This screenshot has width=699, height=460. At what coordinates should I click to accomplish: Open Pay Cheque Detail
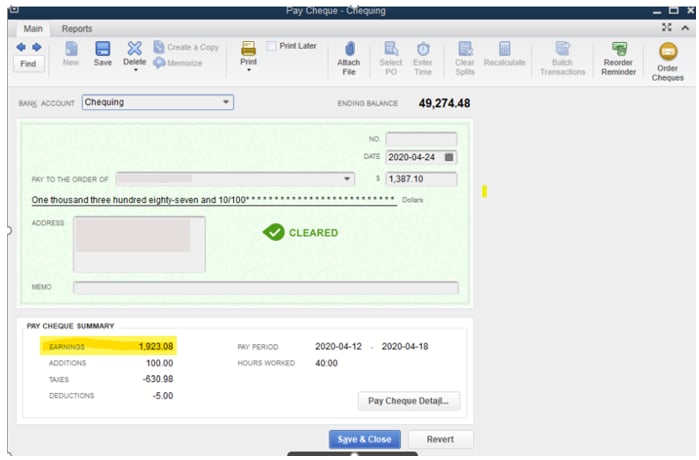[409, 401]
